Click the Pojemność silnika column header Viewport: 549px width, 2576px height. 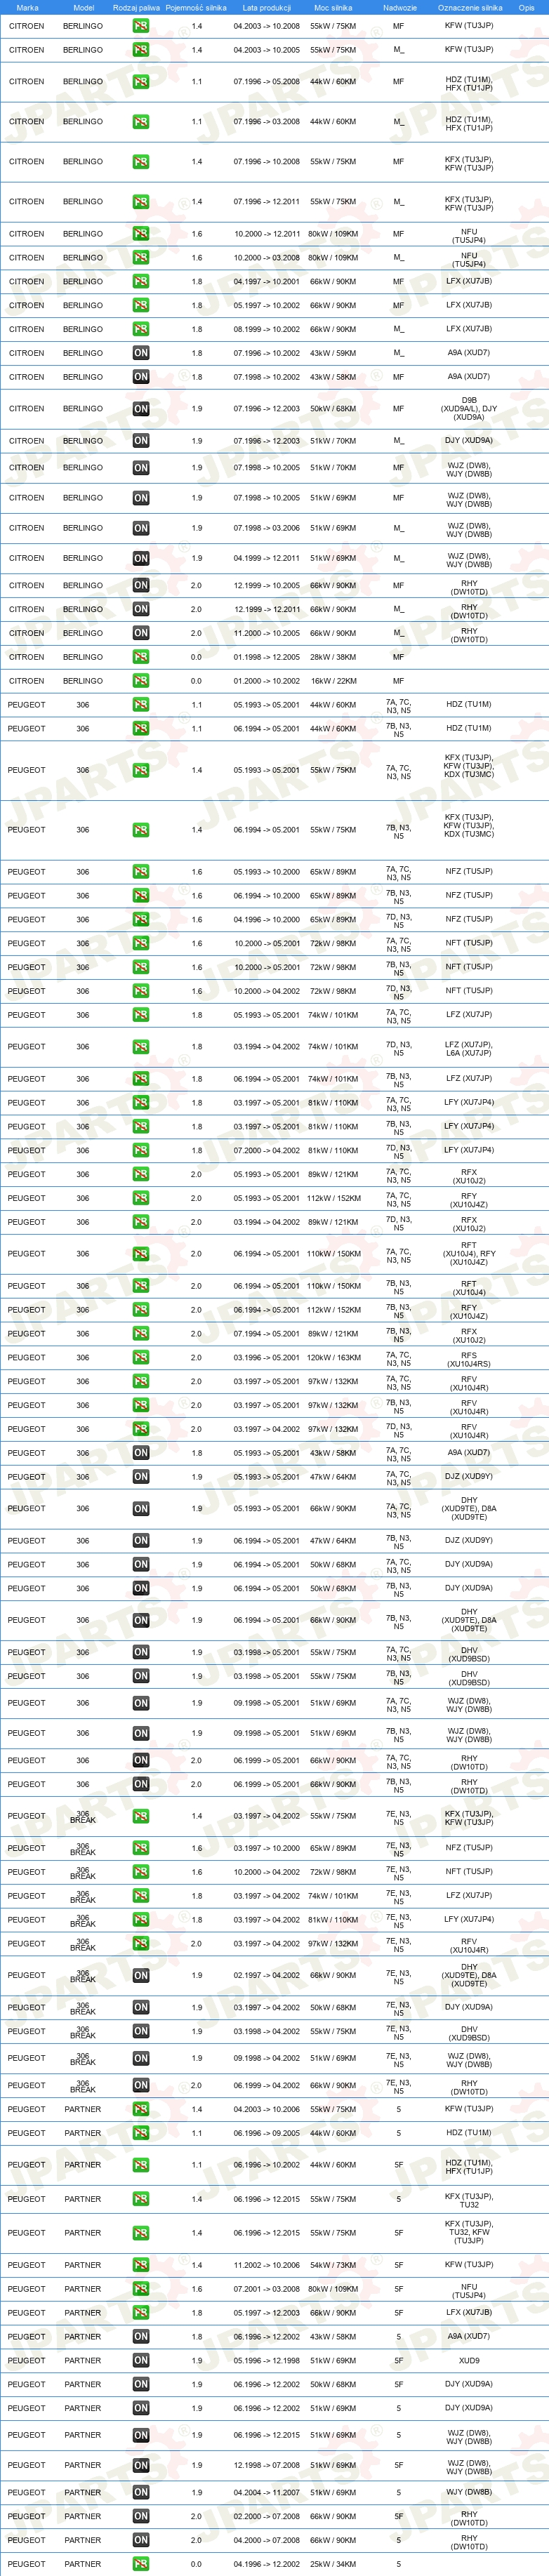click(196, 7)
